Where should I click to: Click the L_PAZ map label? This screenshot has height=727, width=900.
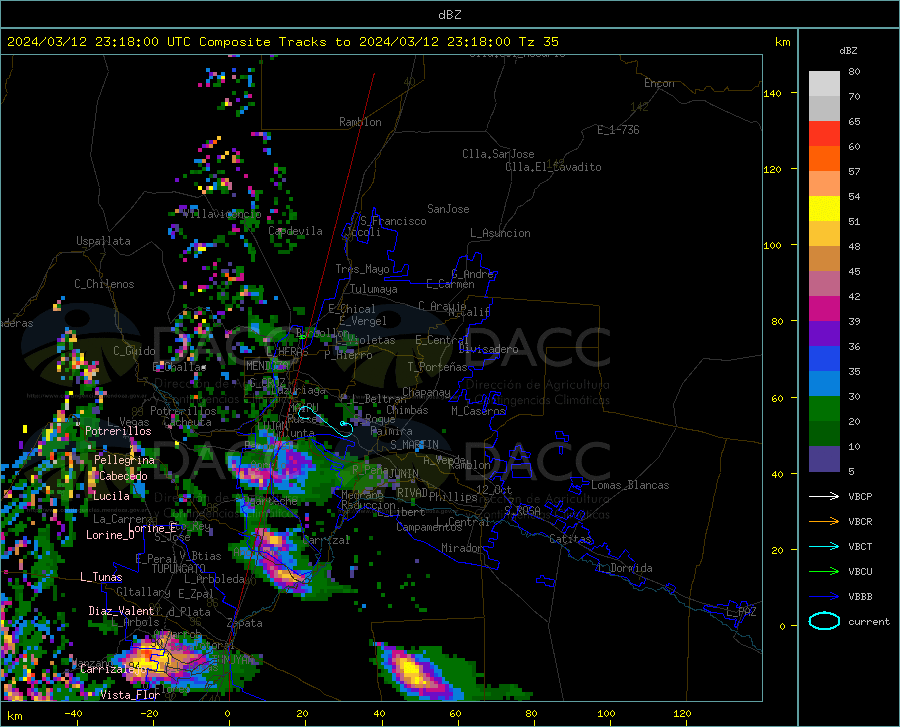point(741,612)
